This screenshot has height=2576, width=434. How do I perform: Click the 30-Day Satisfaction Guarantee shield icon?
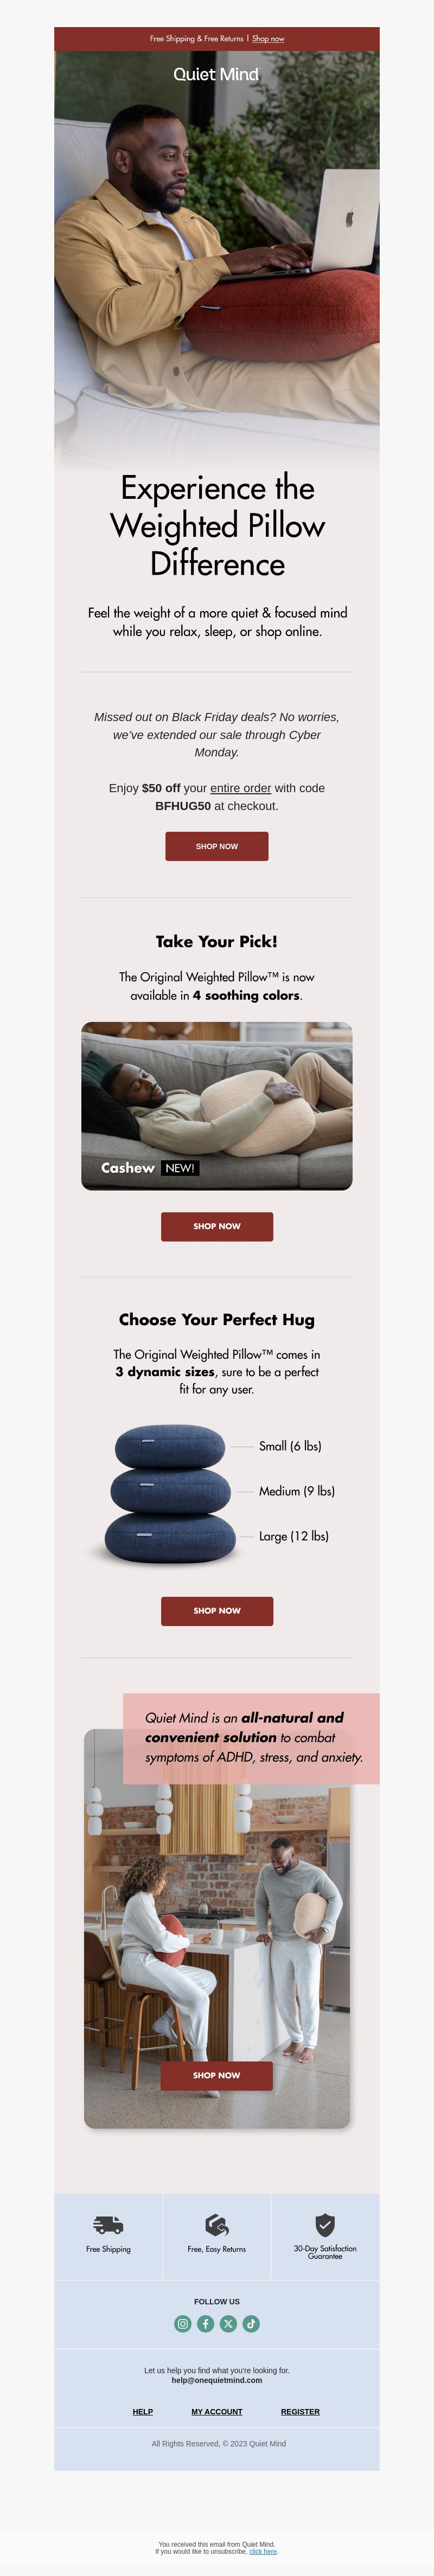pyautogui.click(x=325, y=2224)
